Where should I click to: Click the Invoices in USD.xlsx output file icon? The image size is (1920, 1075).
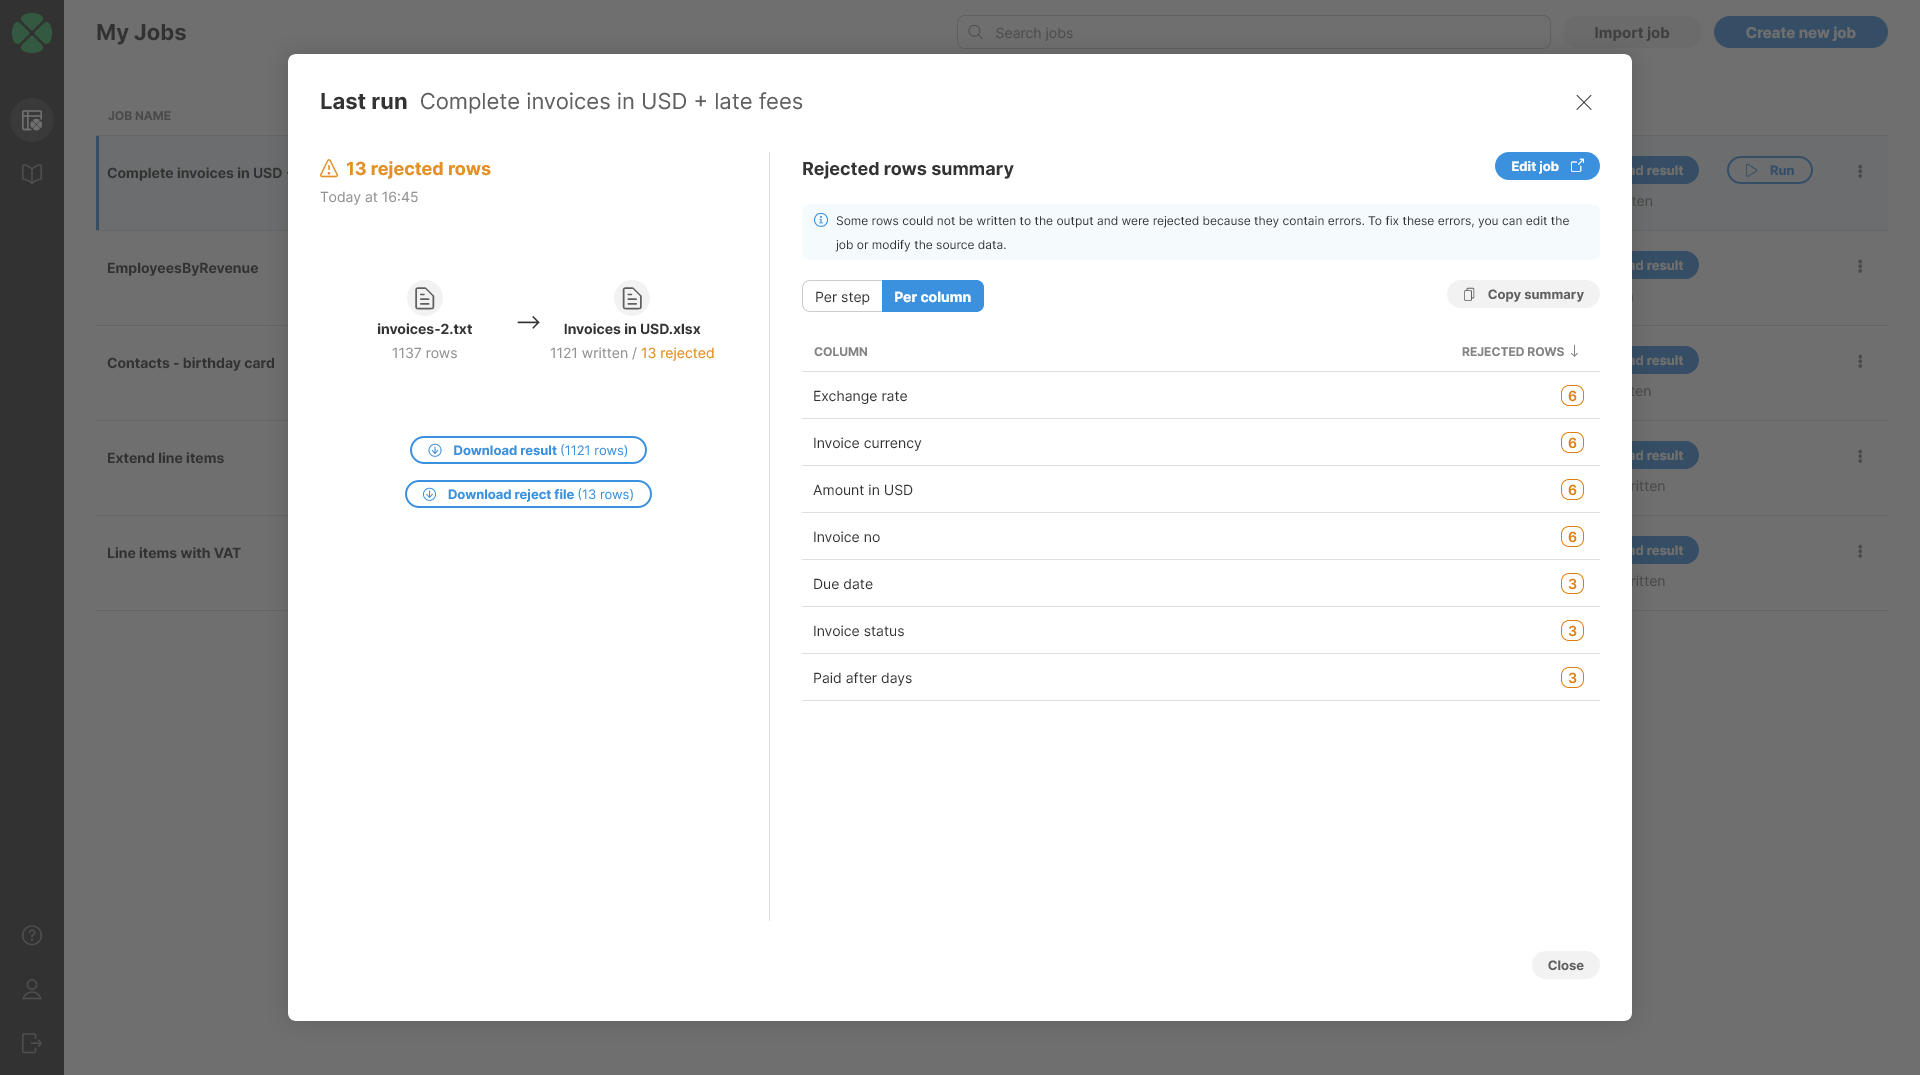click(631, 298)
